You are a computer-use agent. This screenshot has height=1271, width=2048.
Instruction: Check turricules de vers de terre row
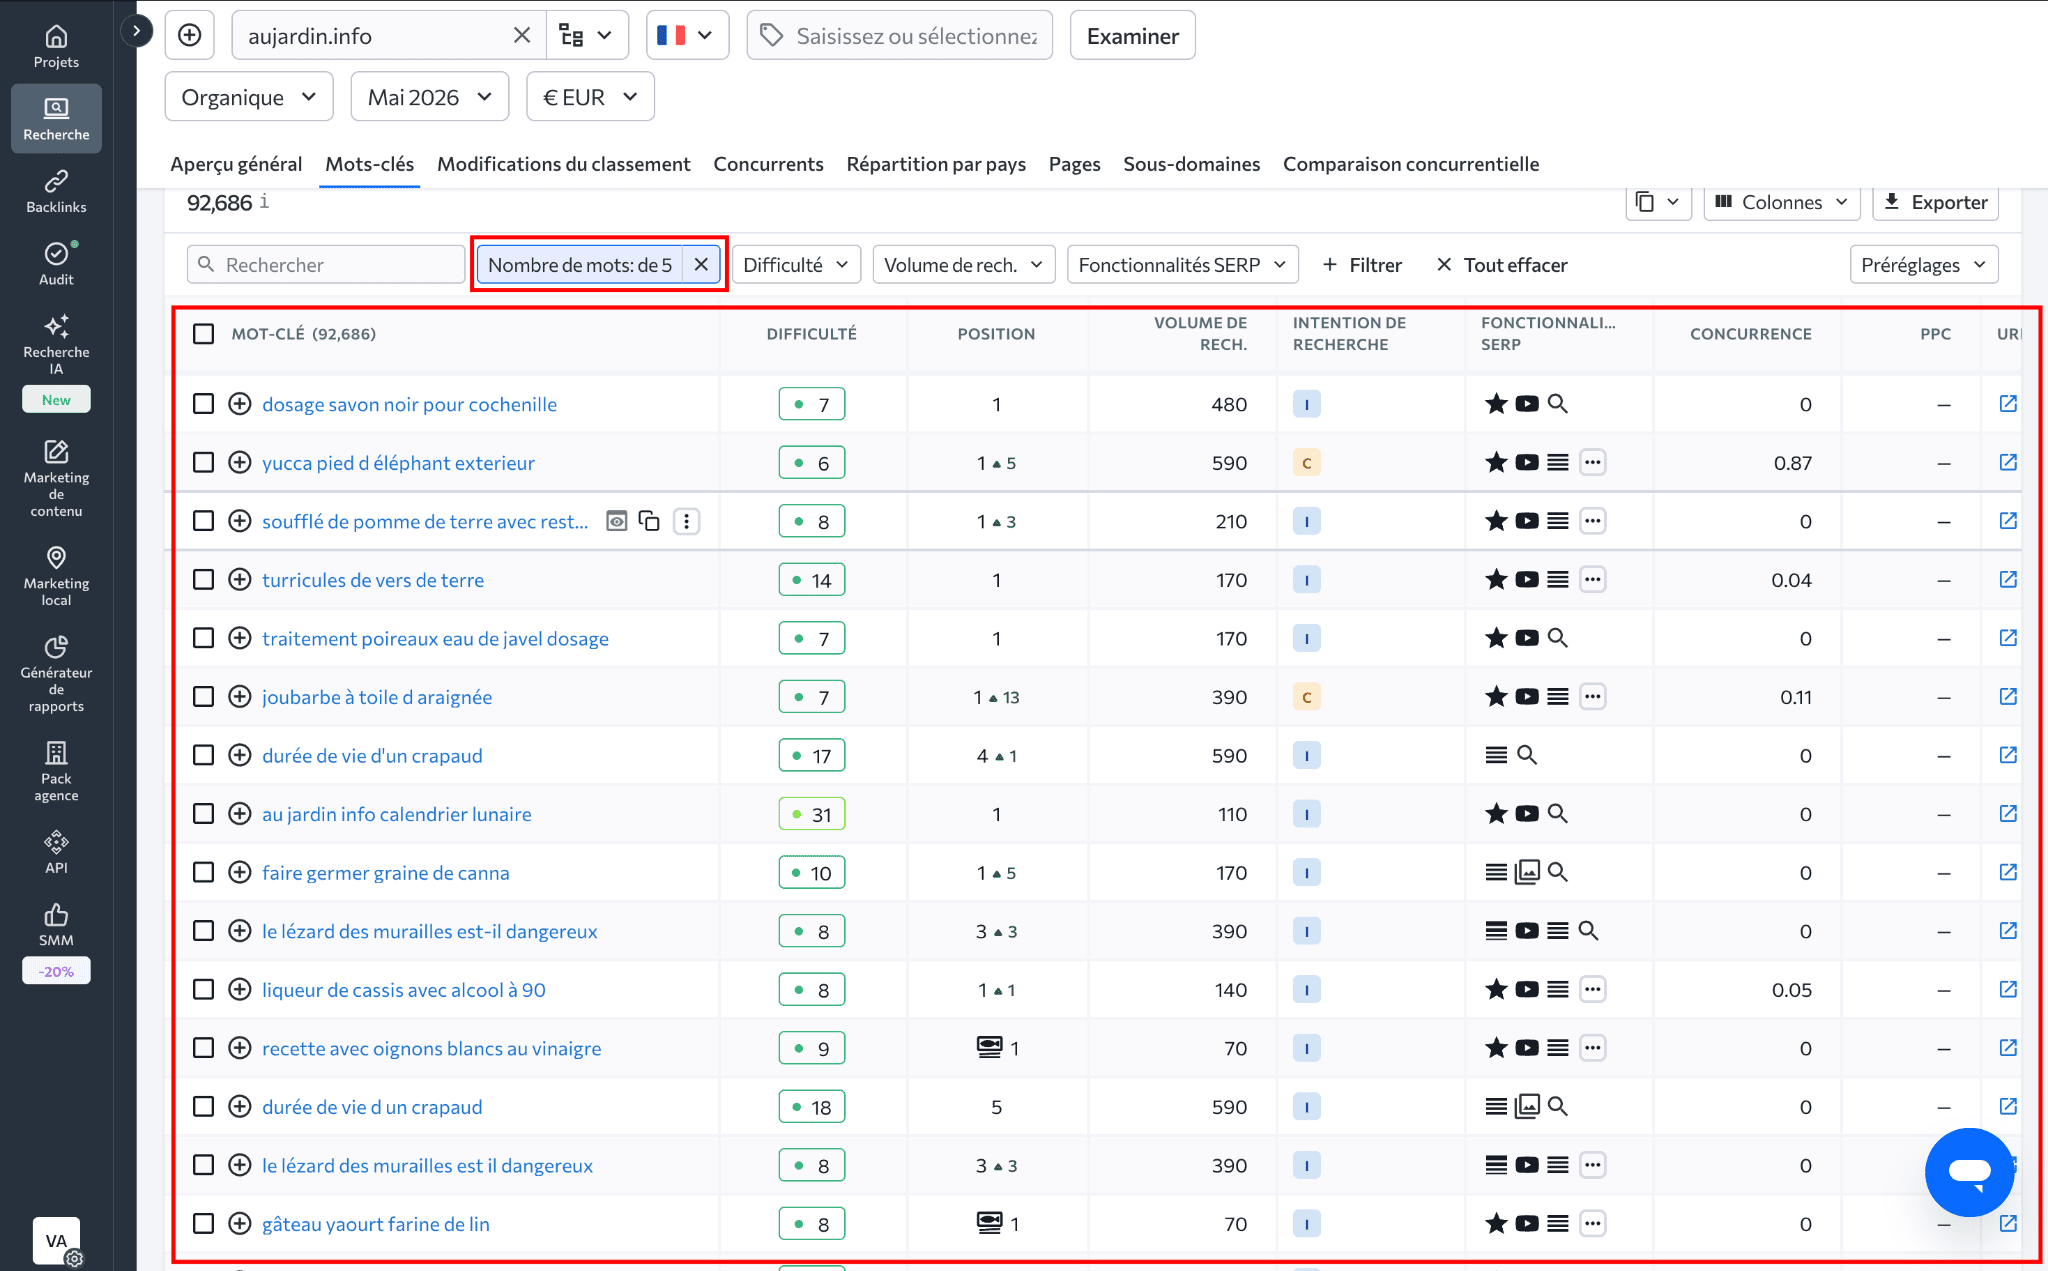(203, 580)
